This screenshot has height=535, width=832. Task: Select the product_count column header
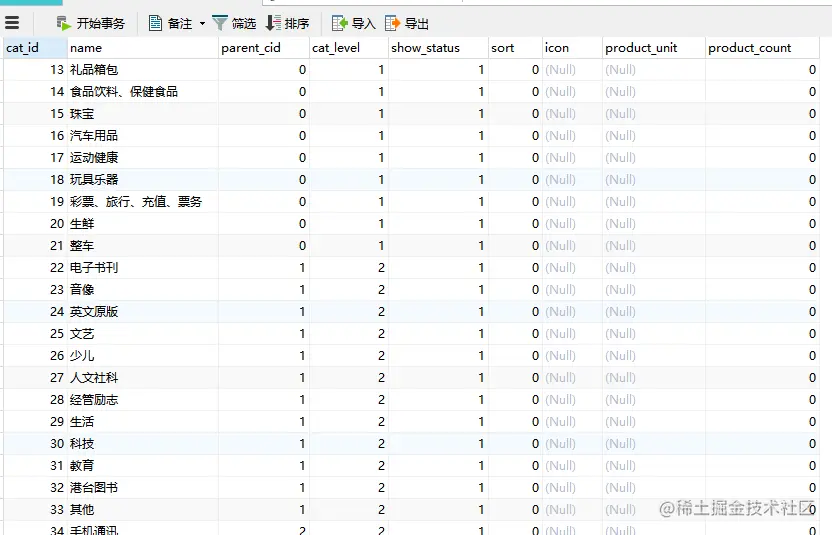762,48
